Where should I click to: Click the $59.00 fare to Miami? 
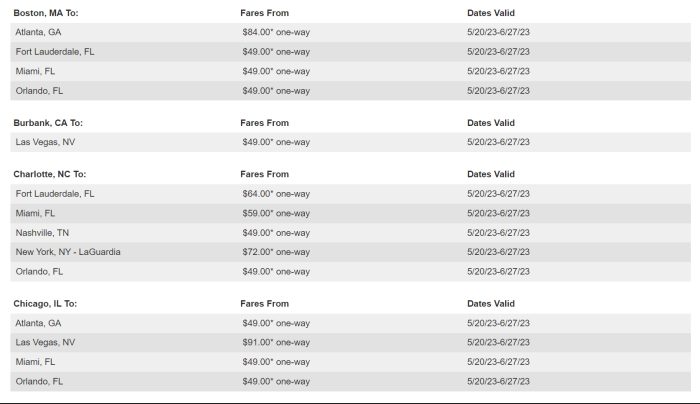pos(276,213)
